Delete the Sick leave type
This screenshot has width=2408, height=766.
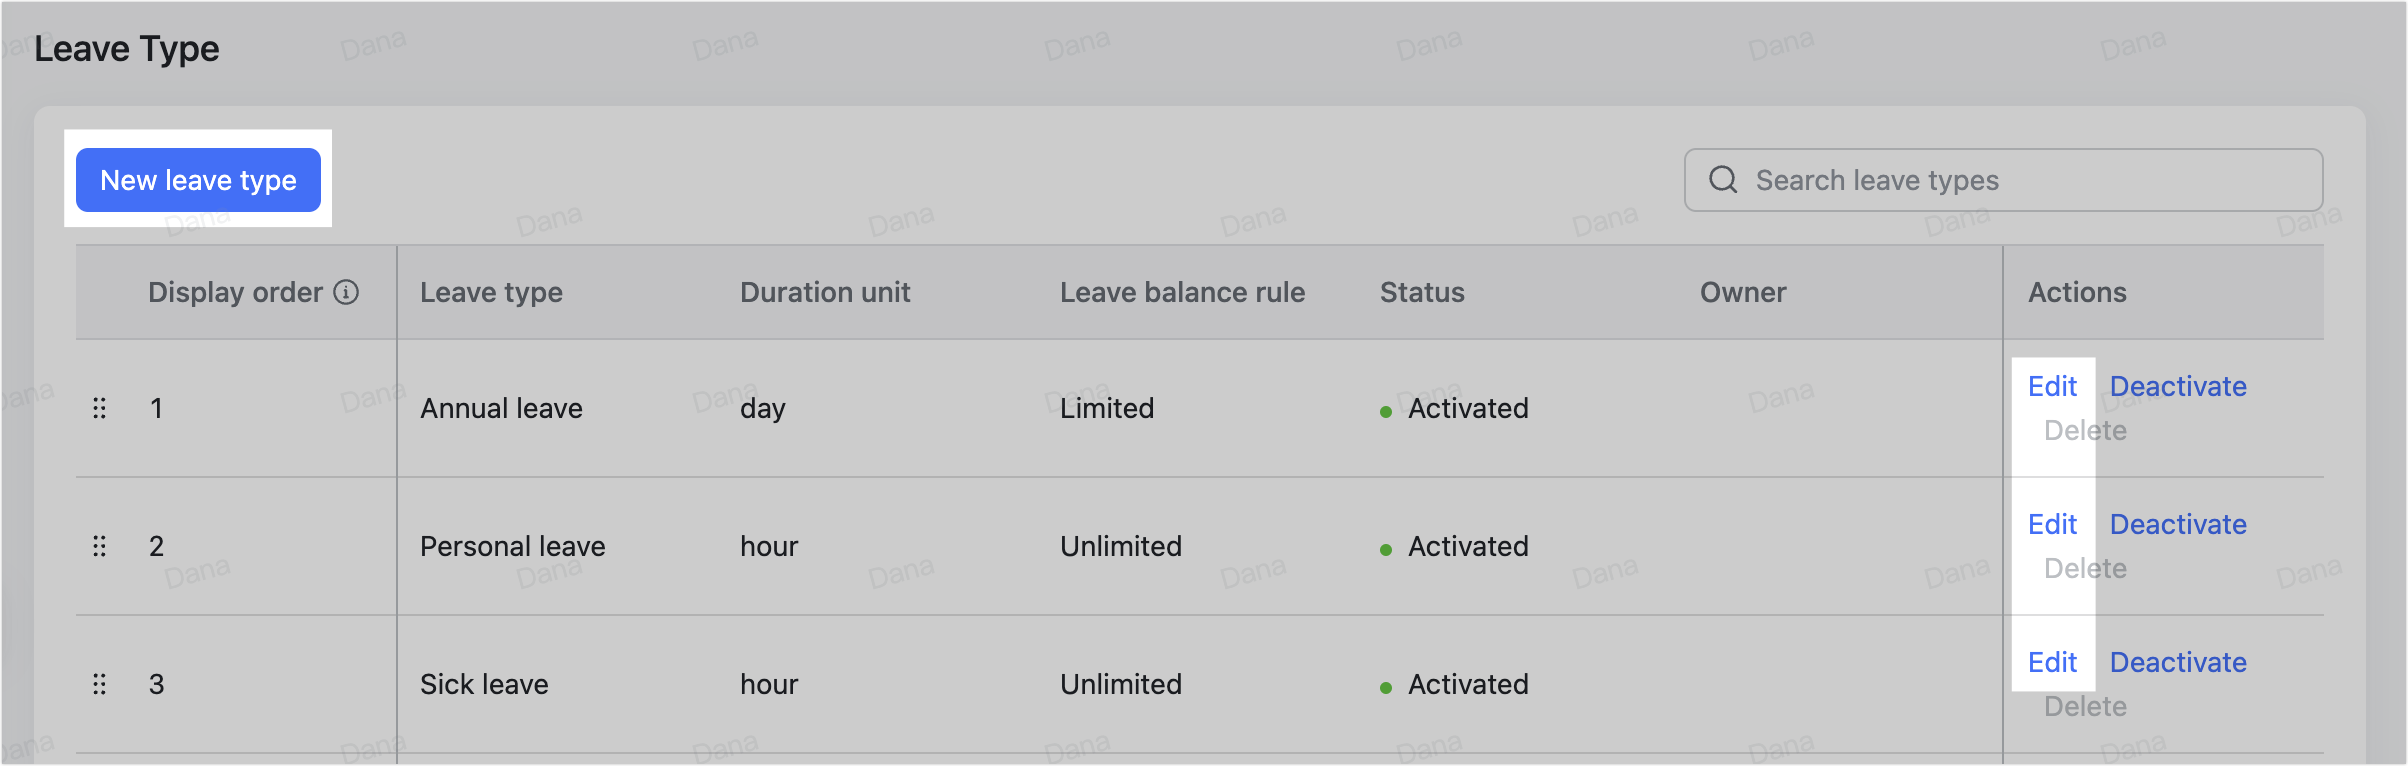click(2085, 706)
